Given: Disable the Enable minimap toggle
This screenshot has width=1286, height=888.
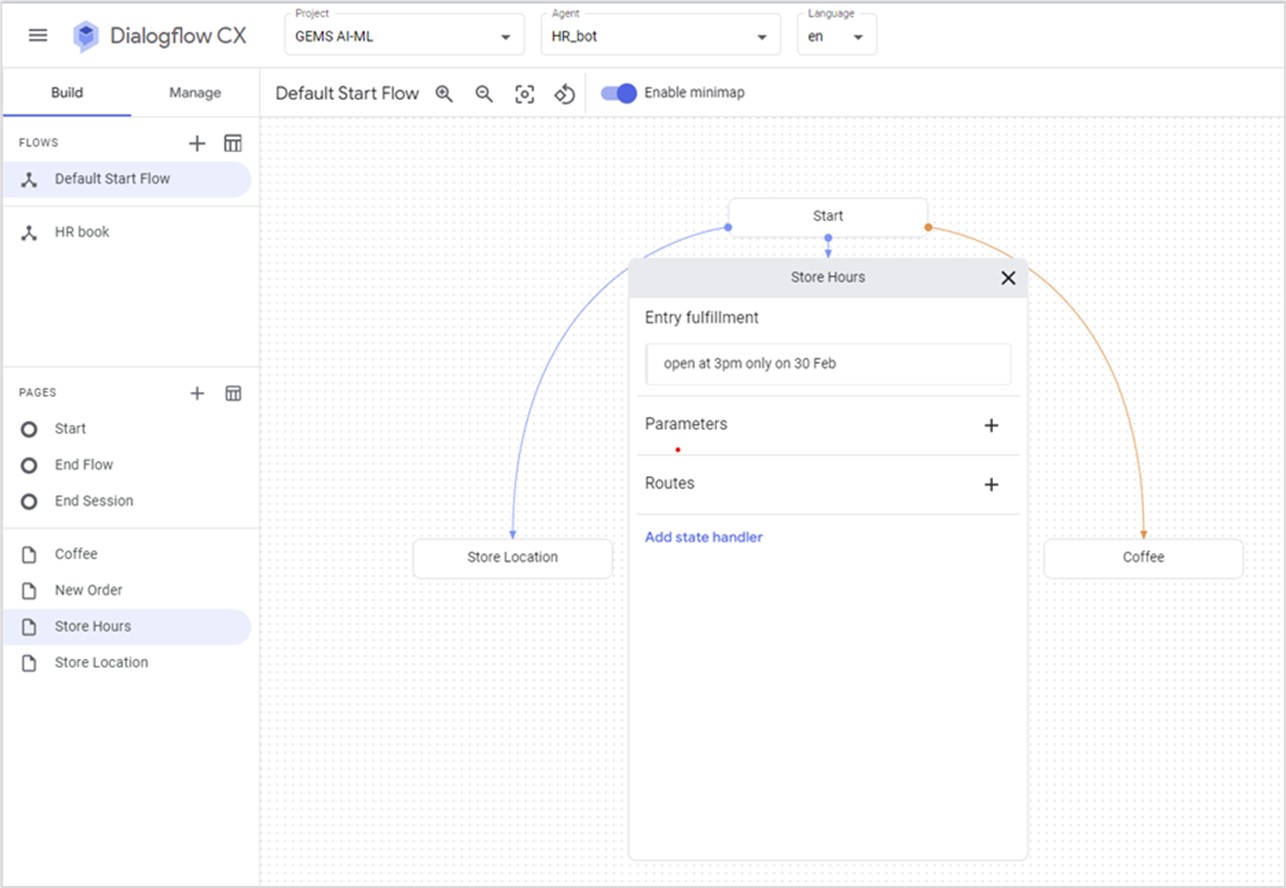Looking at the screenshot, I should pos(619,93).
